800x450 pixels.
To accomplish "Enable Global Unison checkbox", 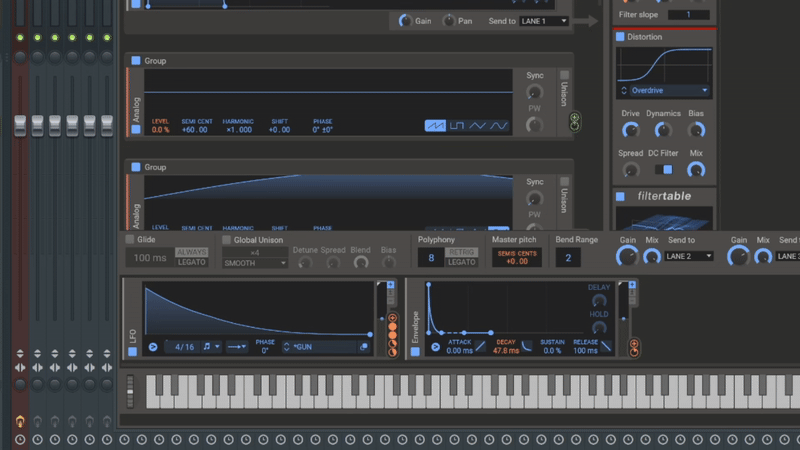I will pos(226,240).
